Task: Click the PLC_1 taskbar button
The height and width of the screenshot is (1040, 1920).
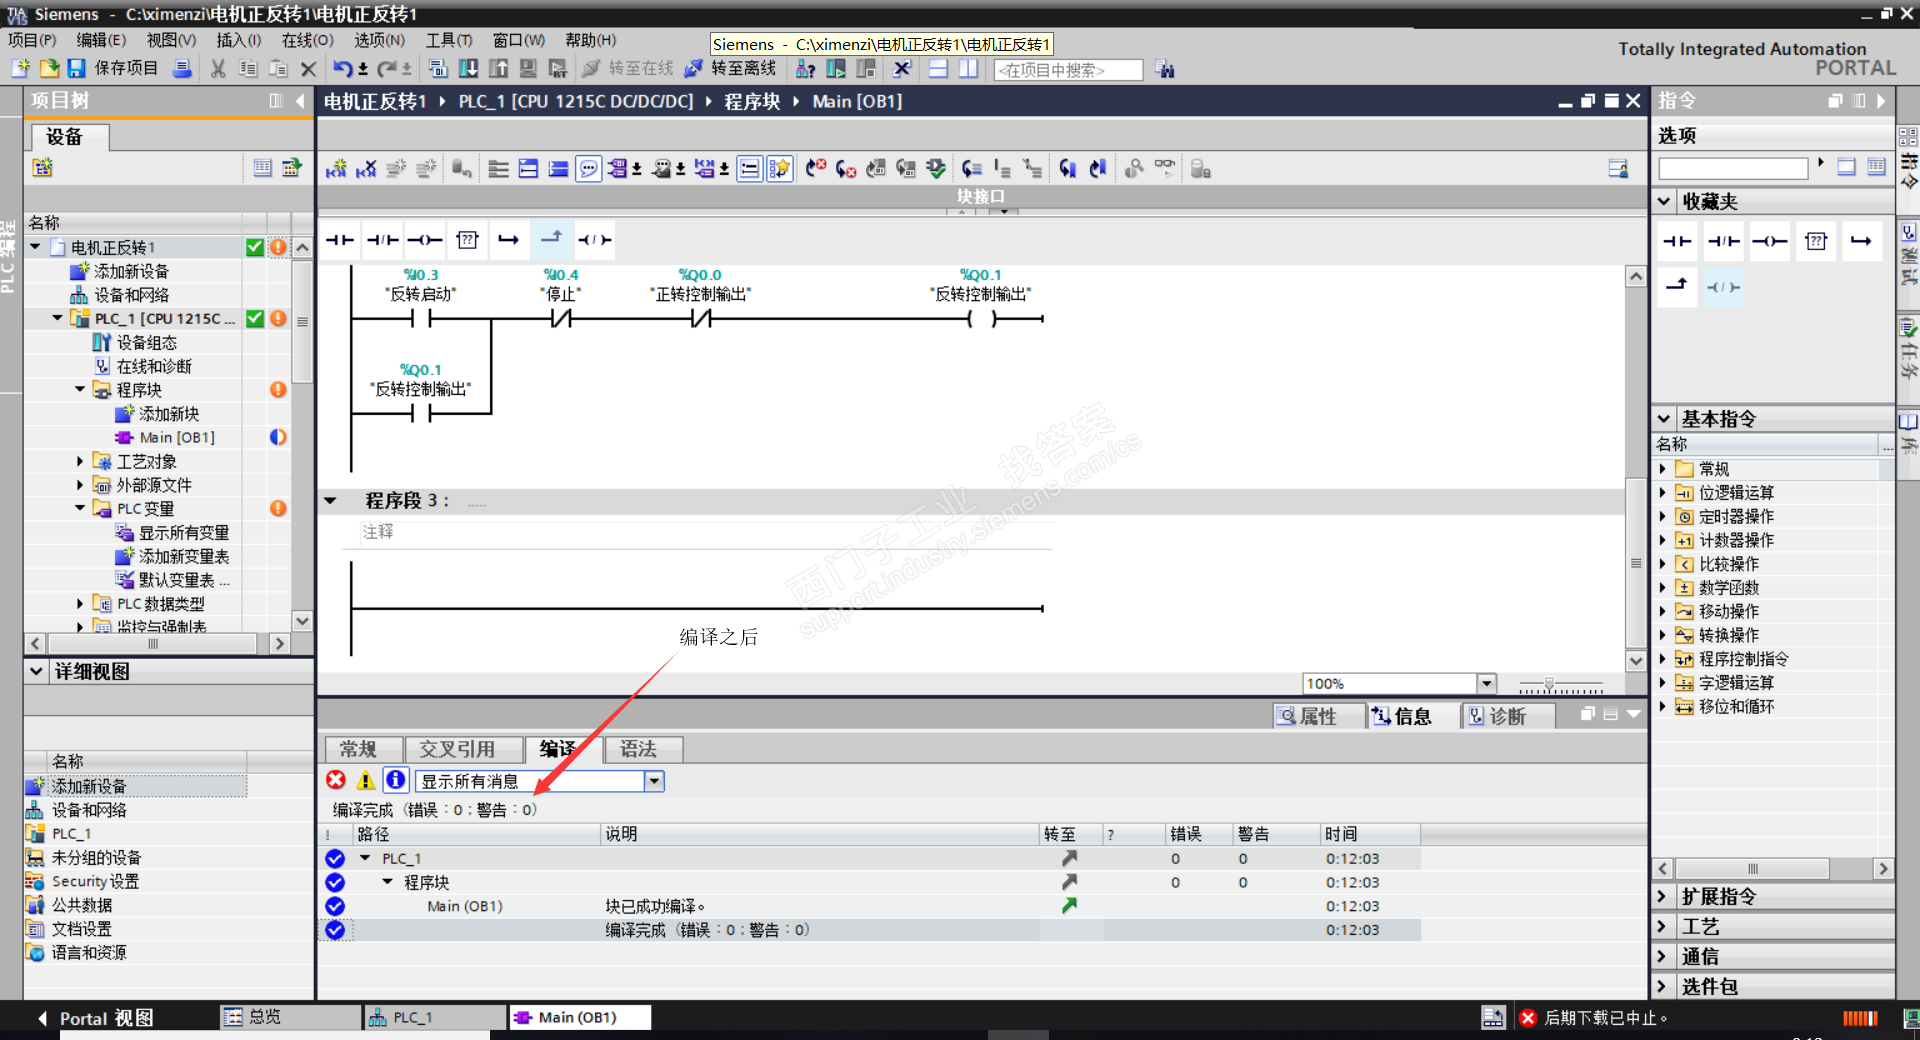Action: point(437,1017)
